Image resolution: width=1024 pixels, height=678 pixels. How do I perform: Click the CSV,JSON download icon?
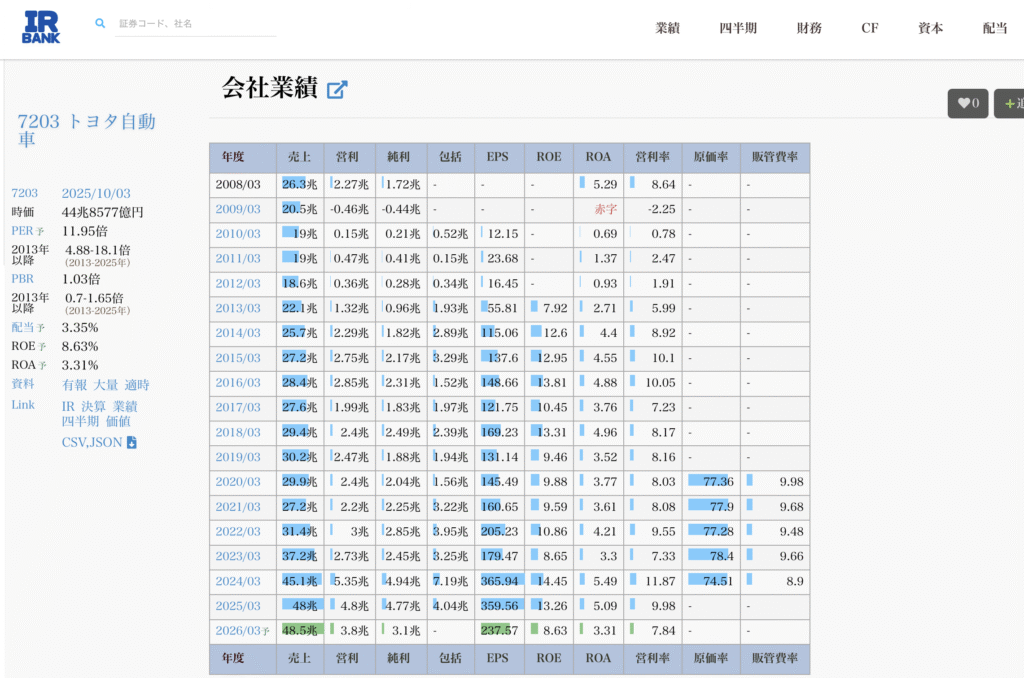click(x=131, y=442)
